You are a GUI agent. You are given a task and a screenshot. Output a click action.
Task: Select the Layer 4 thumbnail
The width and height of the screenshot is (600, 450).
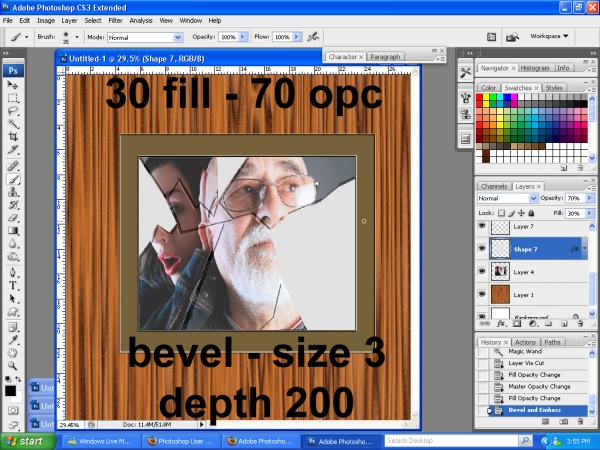tap(500, 271)
